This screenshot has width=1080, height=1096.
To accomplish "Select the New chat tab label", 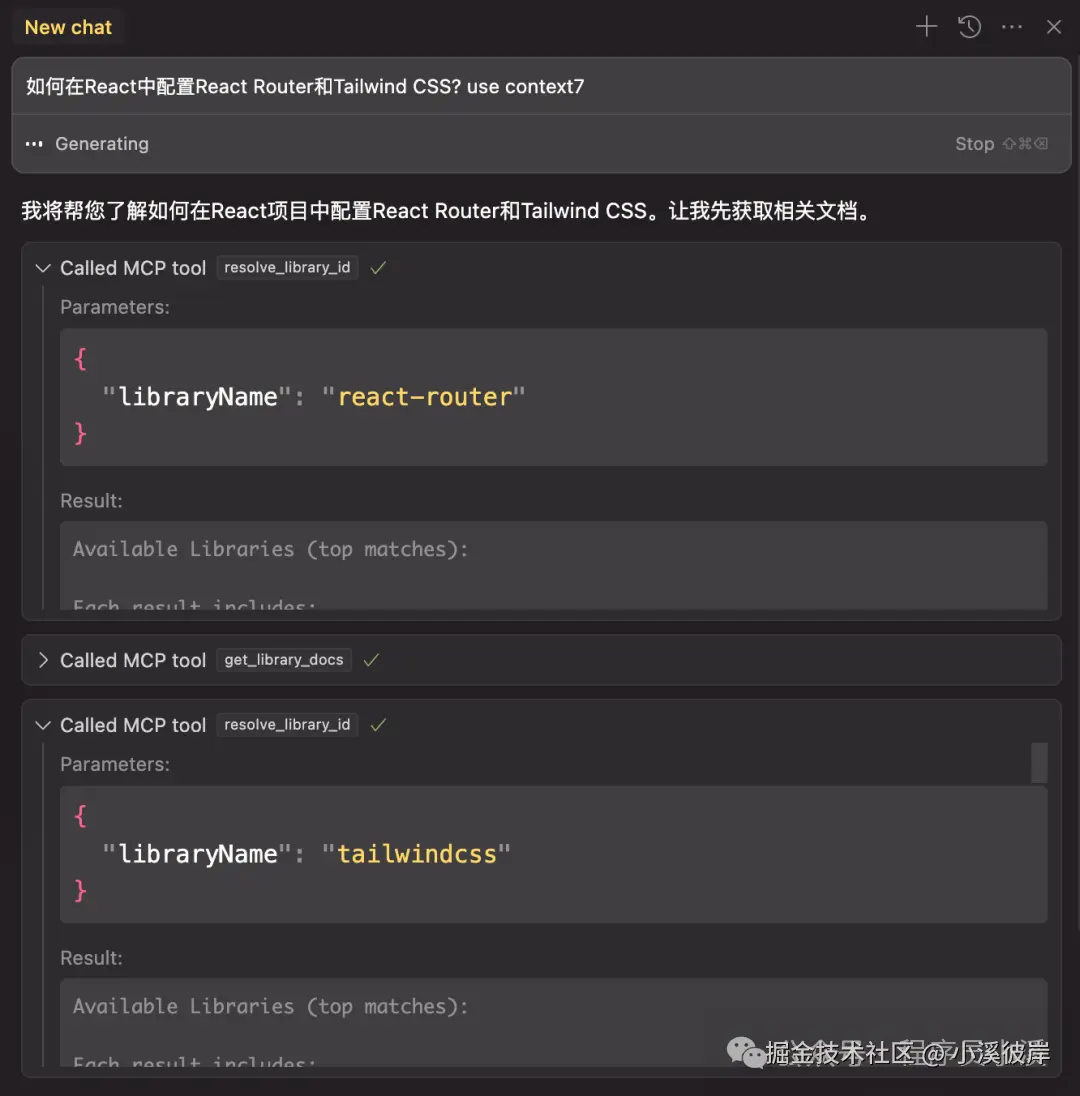I will [67, 27].
